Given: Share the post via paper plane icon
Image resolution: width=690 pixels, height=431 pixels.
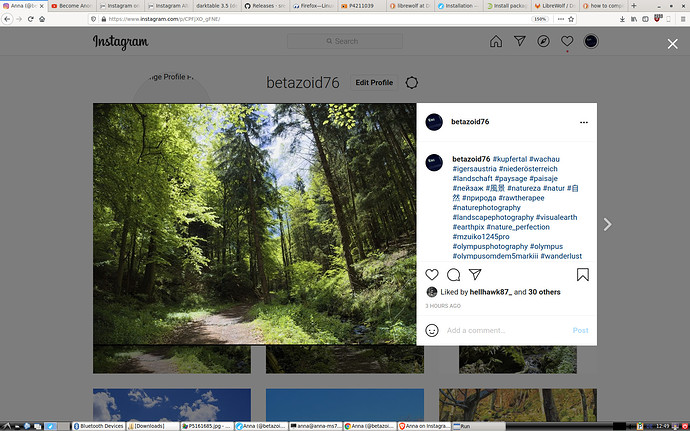Looking at the screenshot, I should [x=474, y=275].
